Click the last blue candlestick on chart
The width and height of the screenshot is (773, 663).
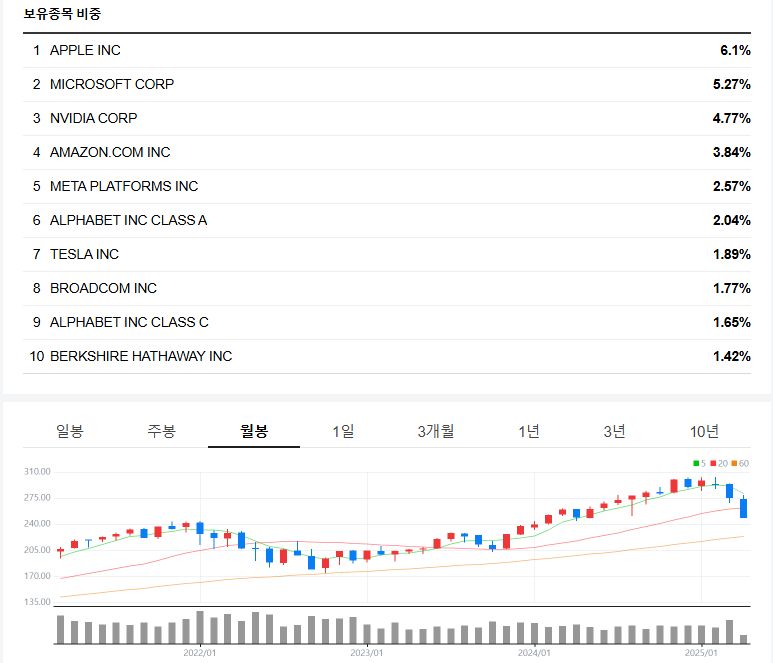[743, 508]
